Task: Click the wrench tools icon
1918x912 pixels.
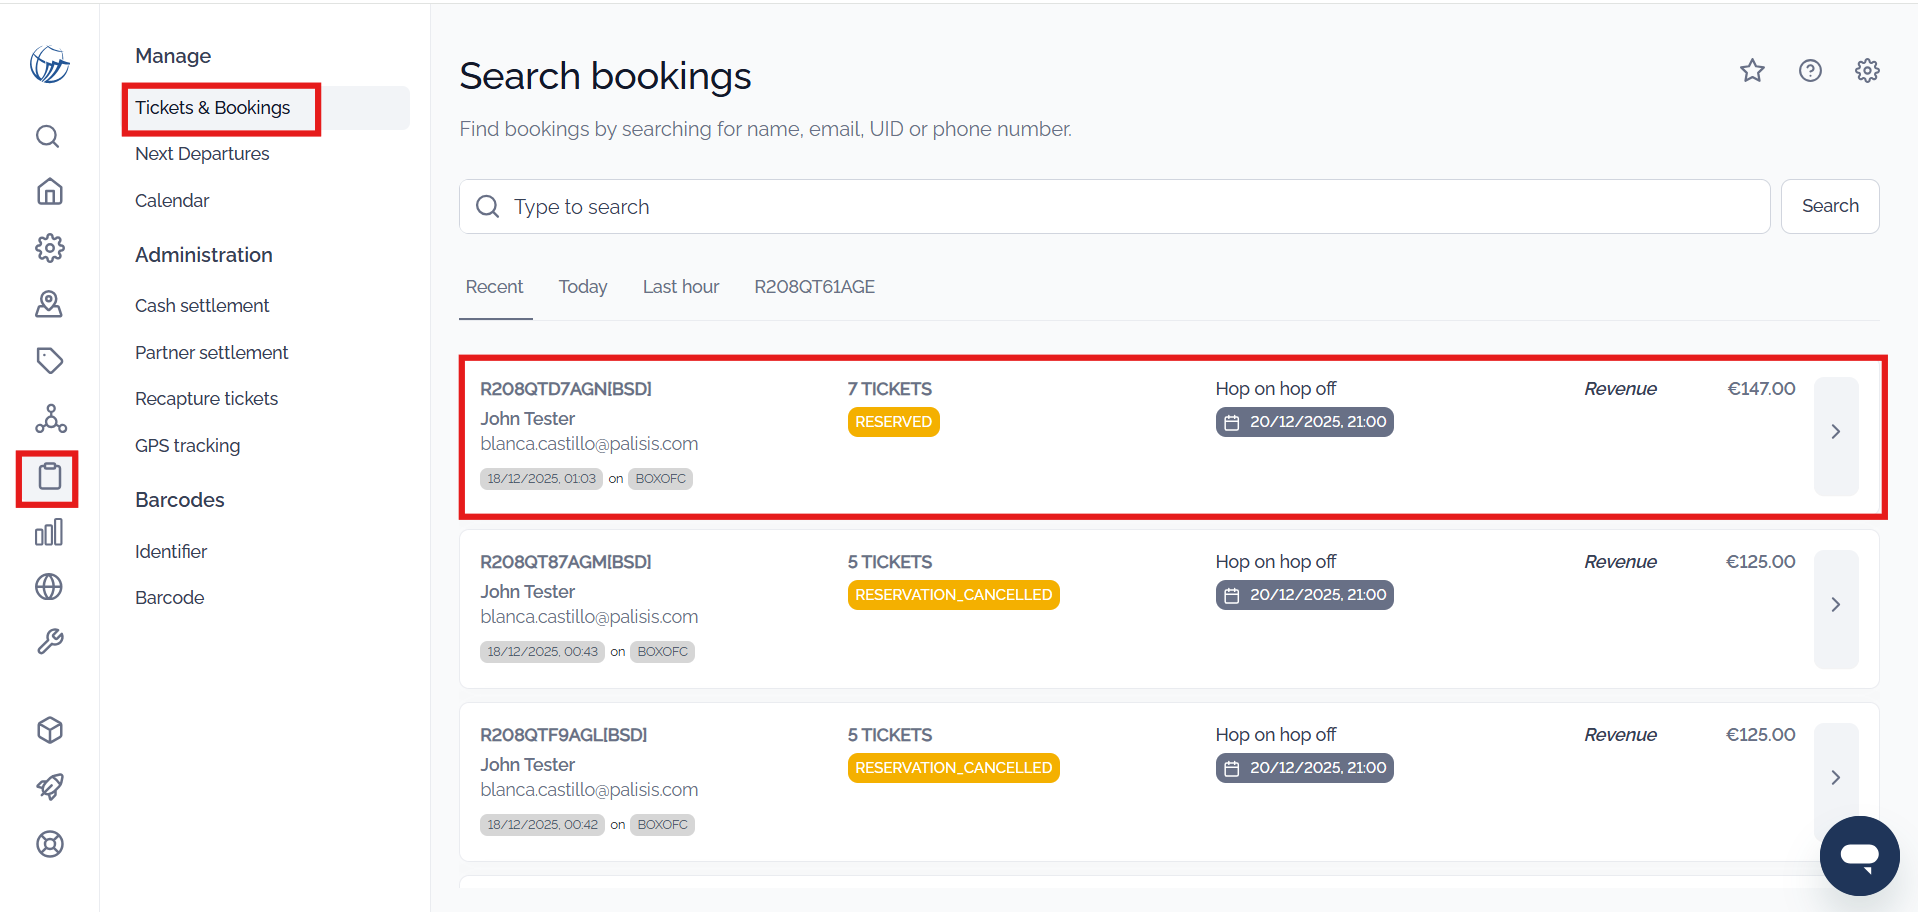Action: (49, 641)
